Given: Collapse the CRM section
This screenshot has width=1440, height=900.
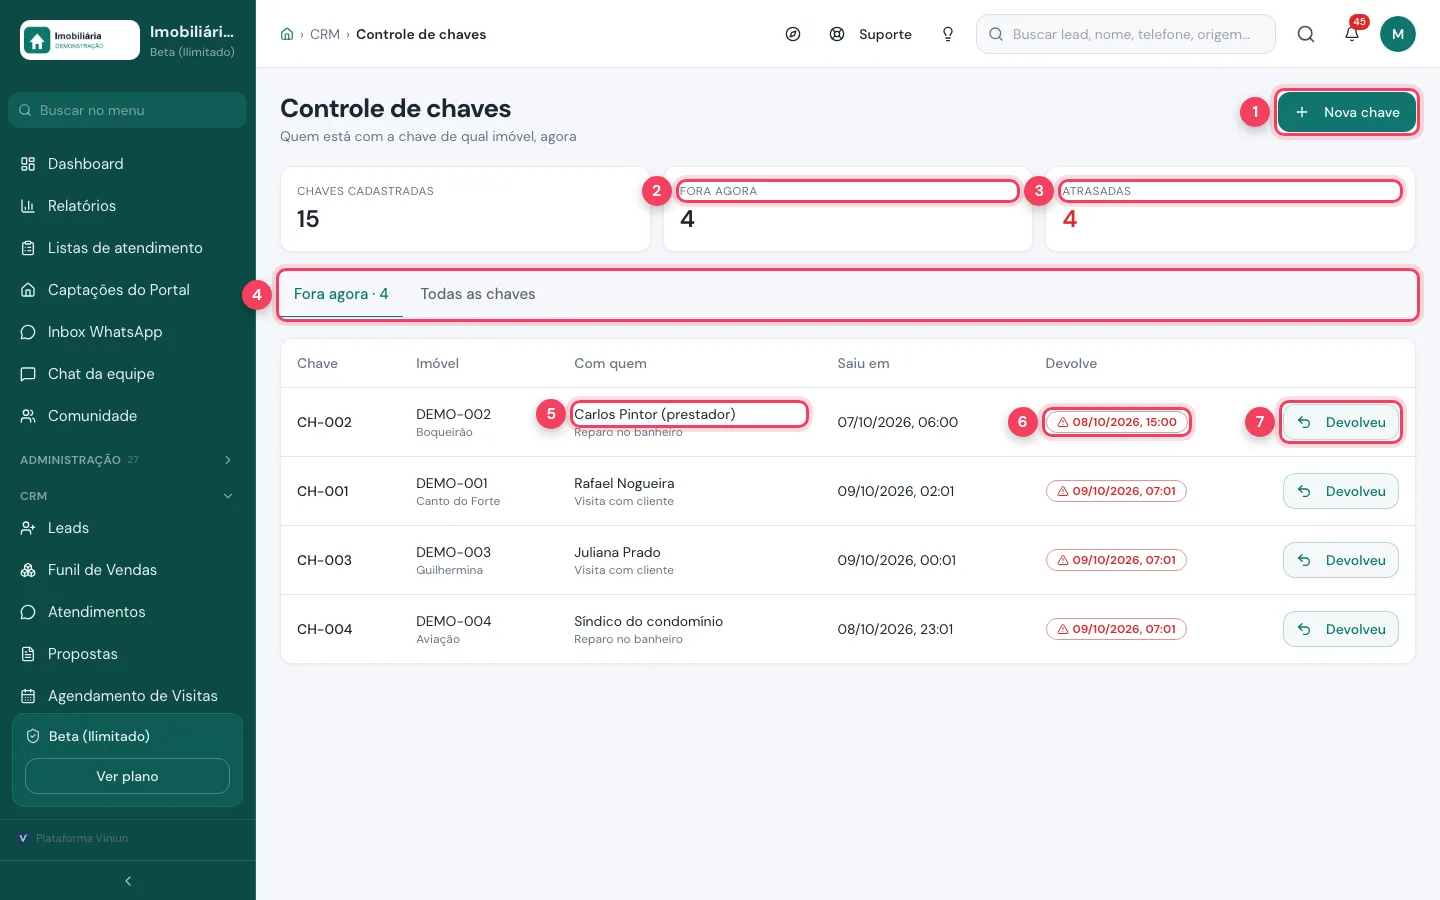Looking at the screenshot, I should (x=128, y=496).
